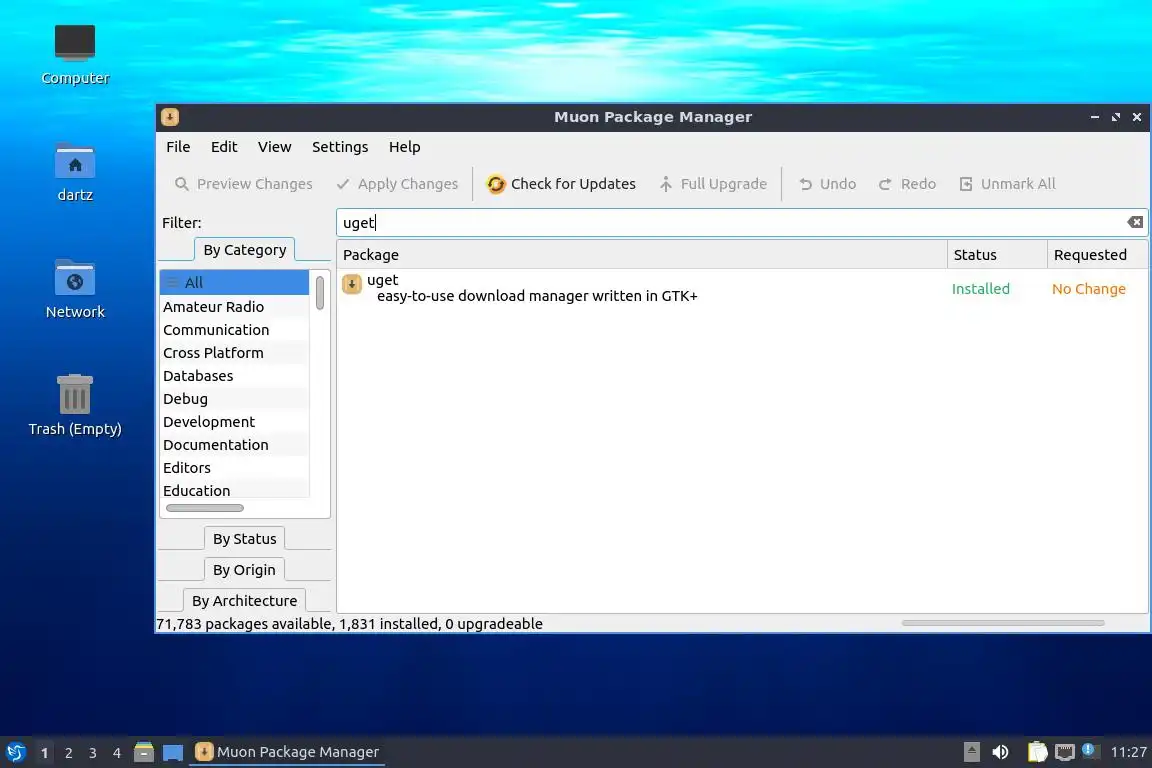Clear the filter text with the clear icon
This screenshot has height=768, width=1152.
click(x=1135, y=222)
